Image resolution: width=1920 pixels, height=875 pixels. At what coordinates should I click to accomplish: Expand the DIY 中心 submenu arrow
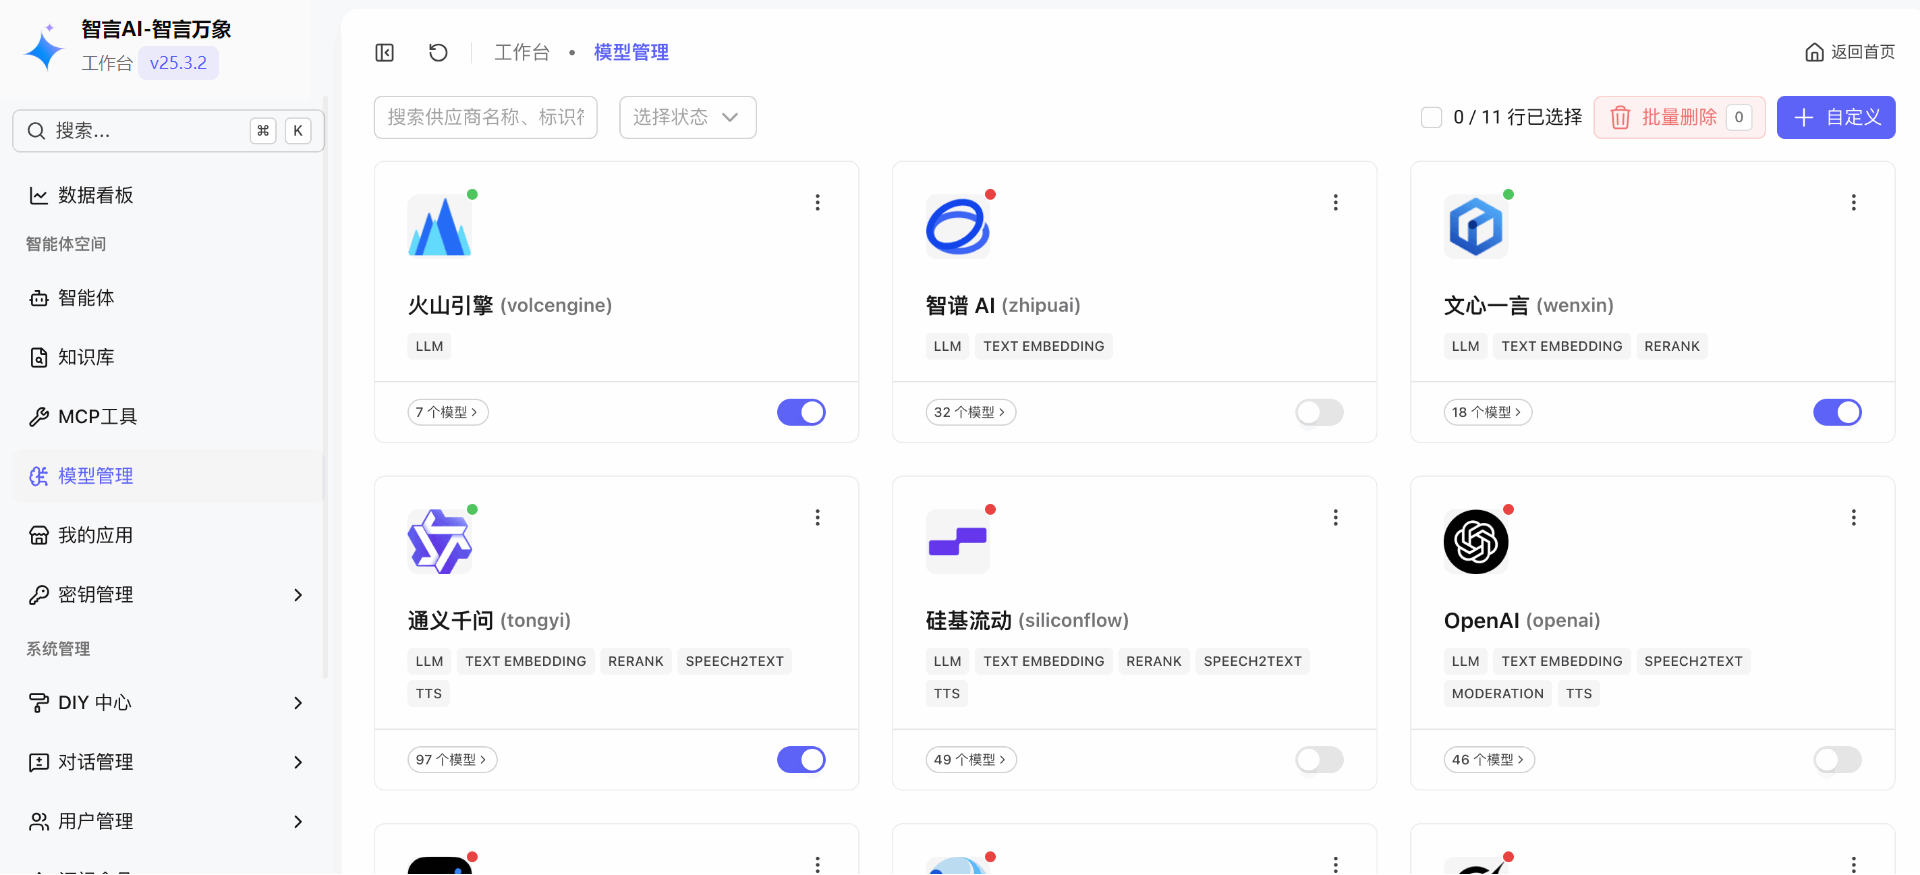[298, 703]
